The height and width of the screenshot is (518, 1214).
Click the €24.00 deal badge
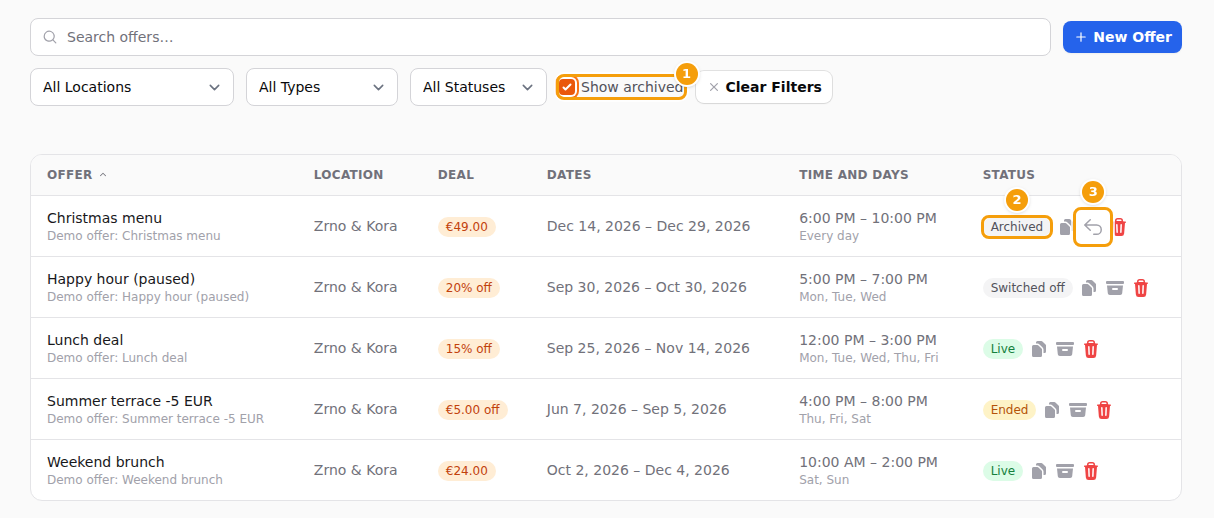tap(467, 471)
